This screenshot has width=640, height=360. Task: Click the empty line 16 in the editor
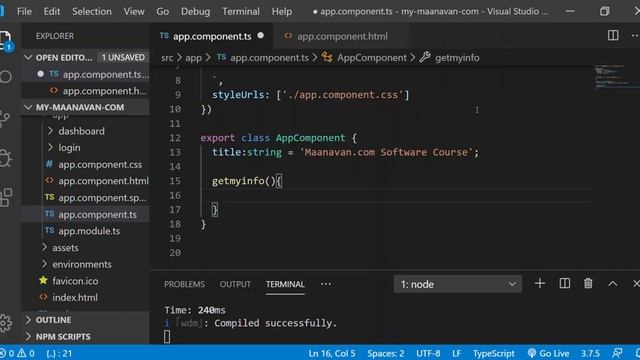click(x=396, y=195)
